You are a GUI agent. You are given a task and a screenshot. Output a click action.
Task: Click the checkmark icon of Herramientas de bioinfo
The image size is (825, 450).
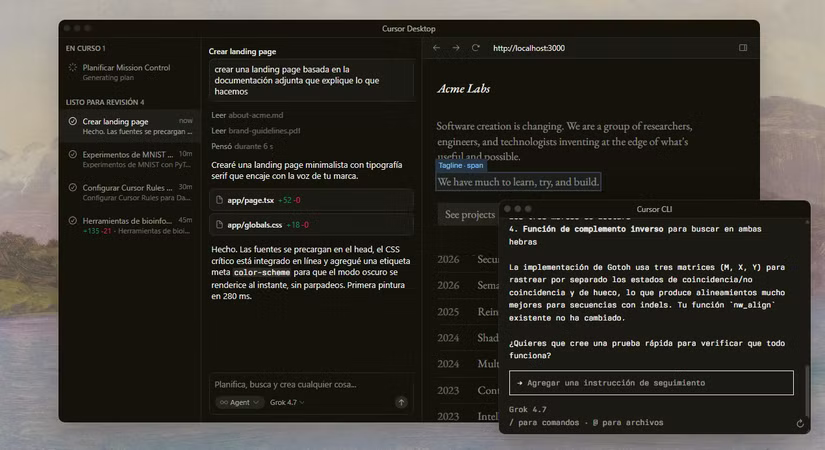tap(73, 221)
